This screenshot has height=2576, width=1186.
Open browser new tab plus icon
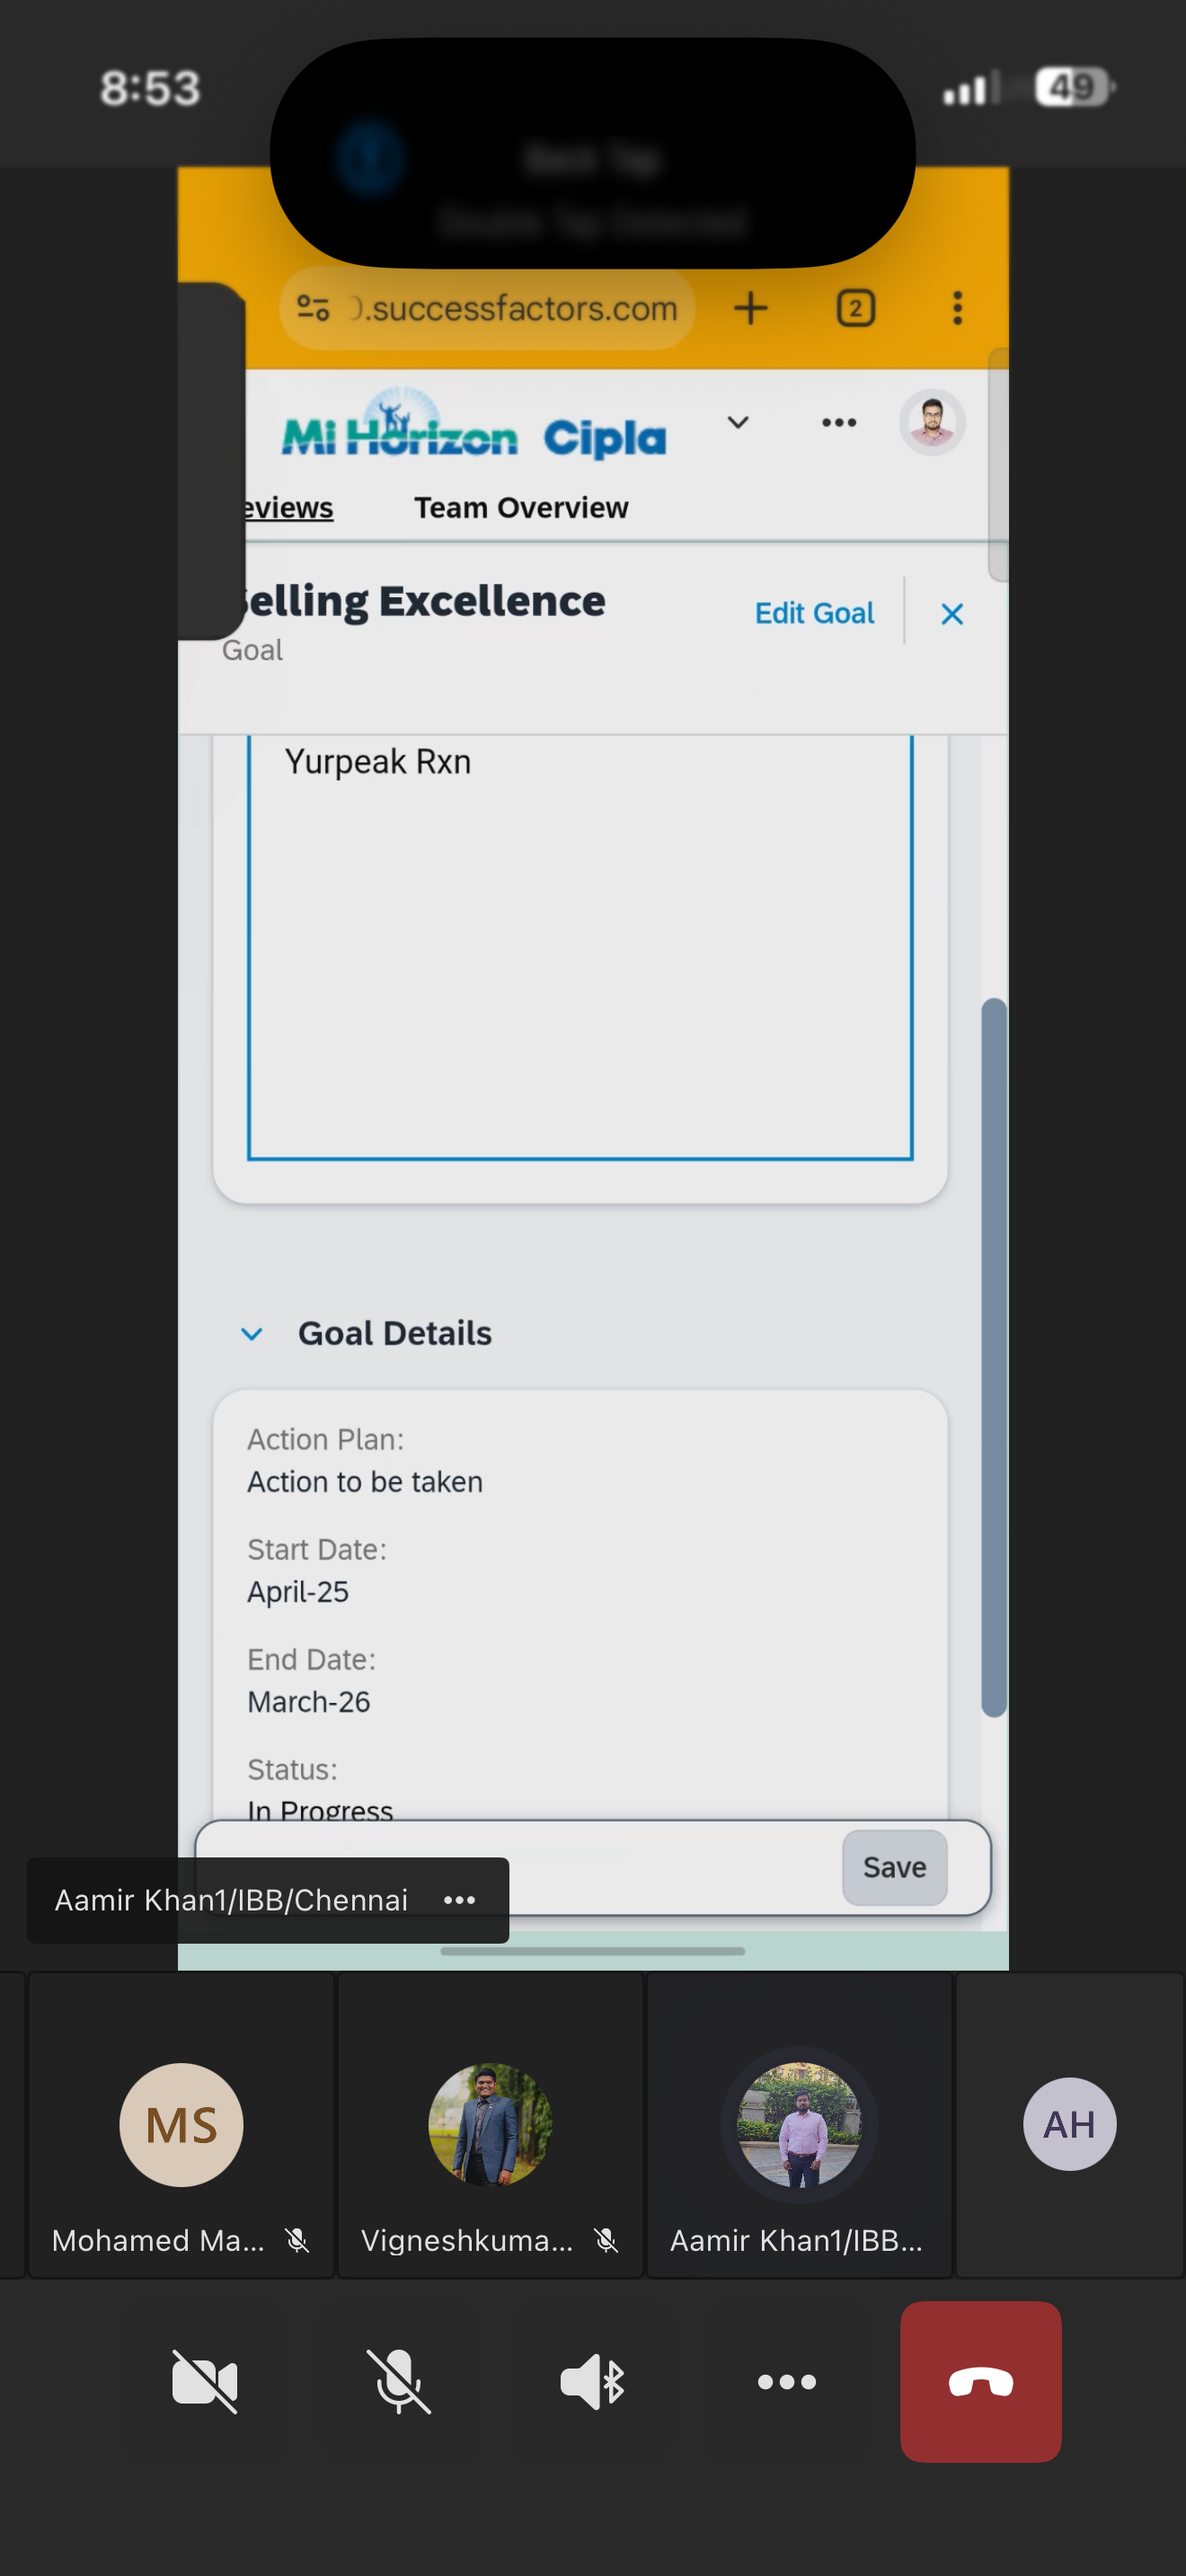click(750, 308)
